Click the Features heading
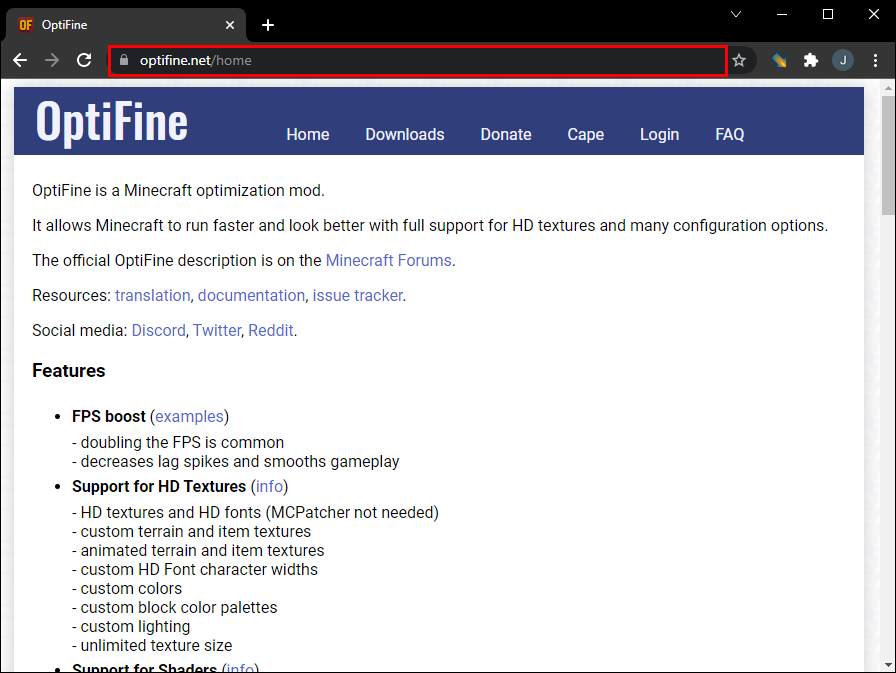The width and height of the screenshot is (896, 673). [69, 371]
